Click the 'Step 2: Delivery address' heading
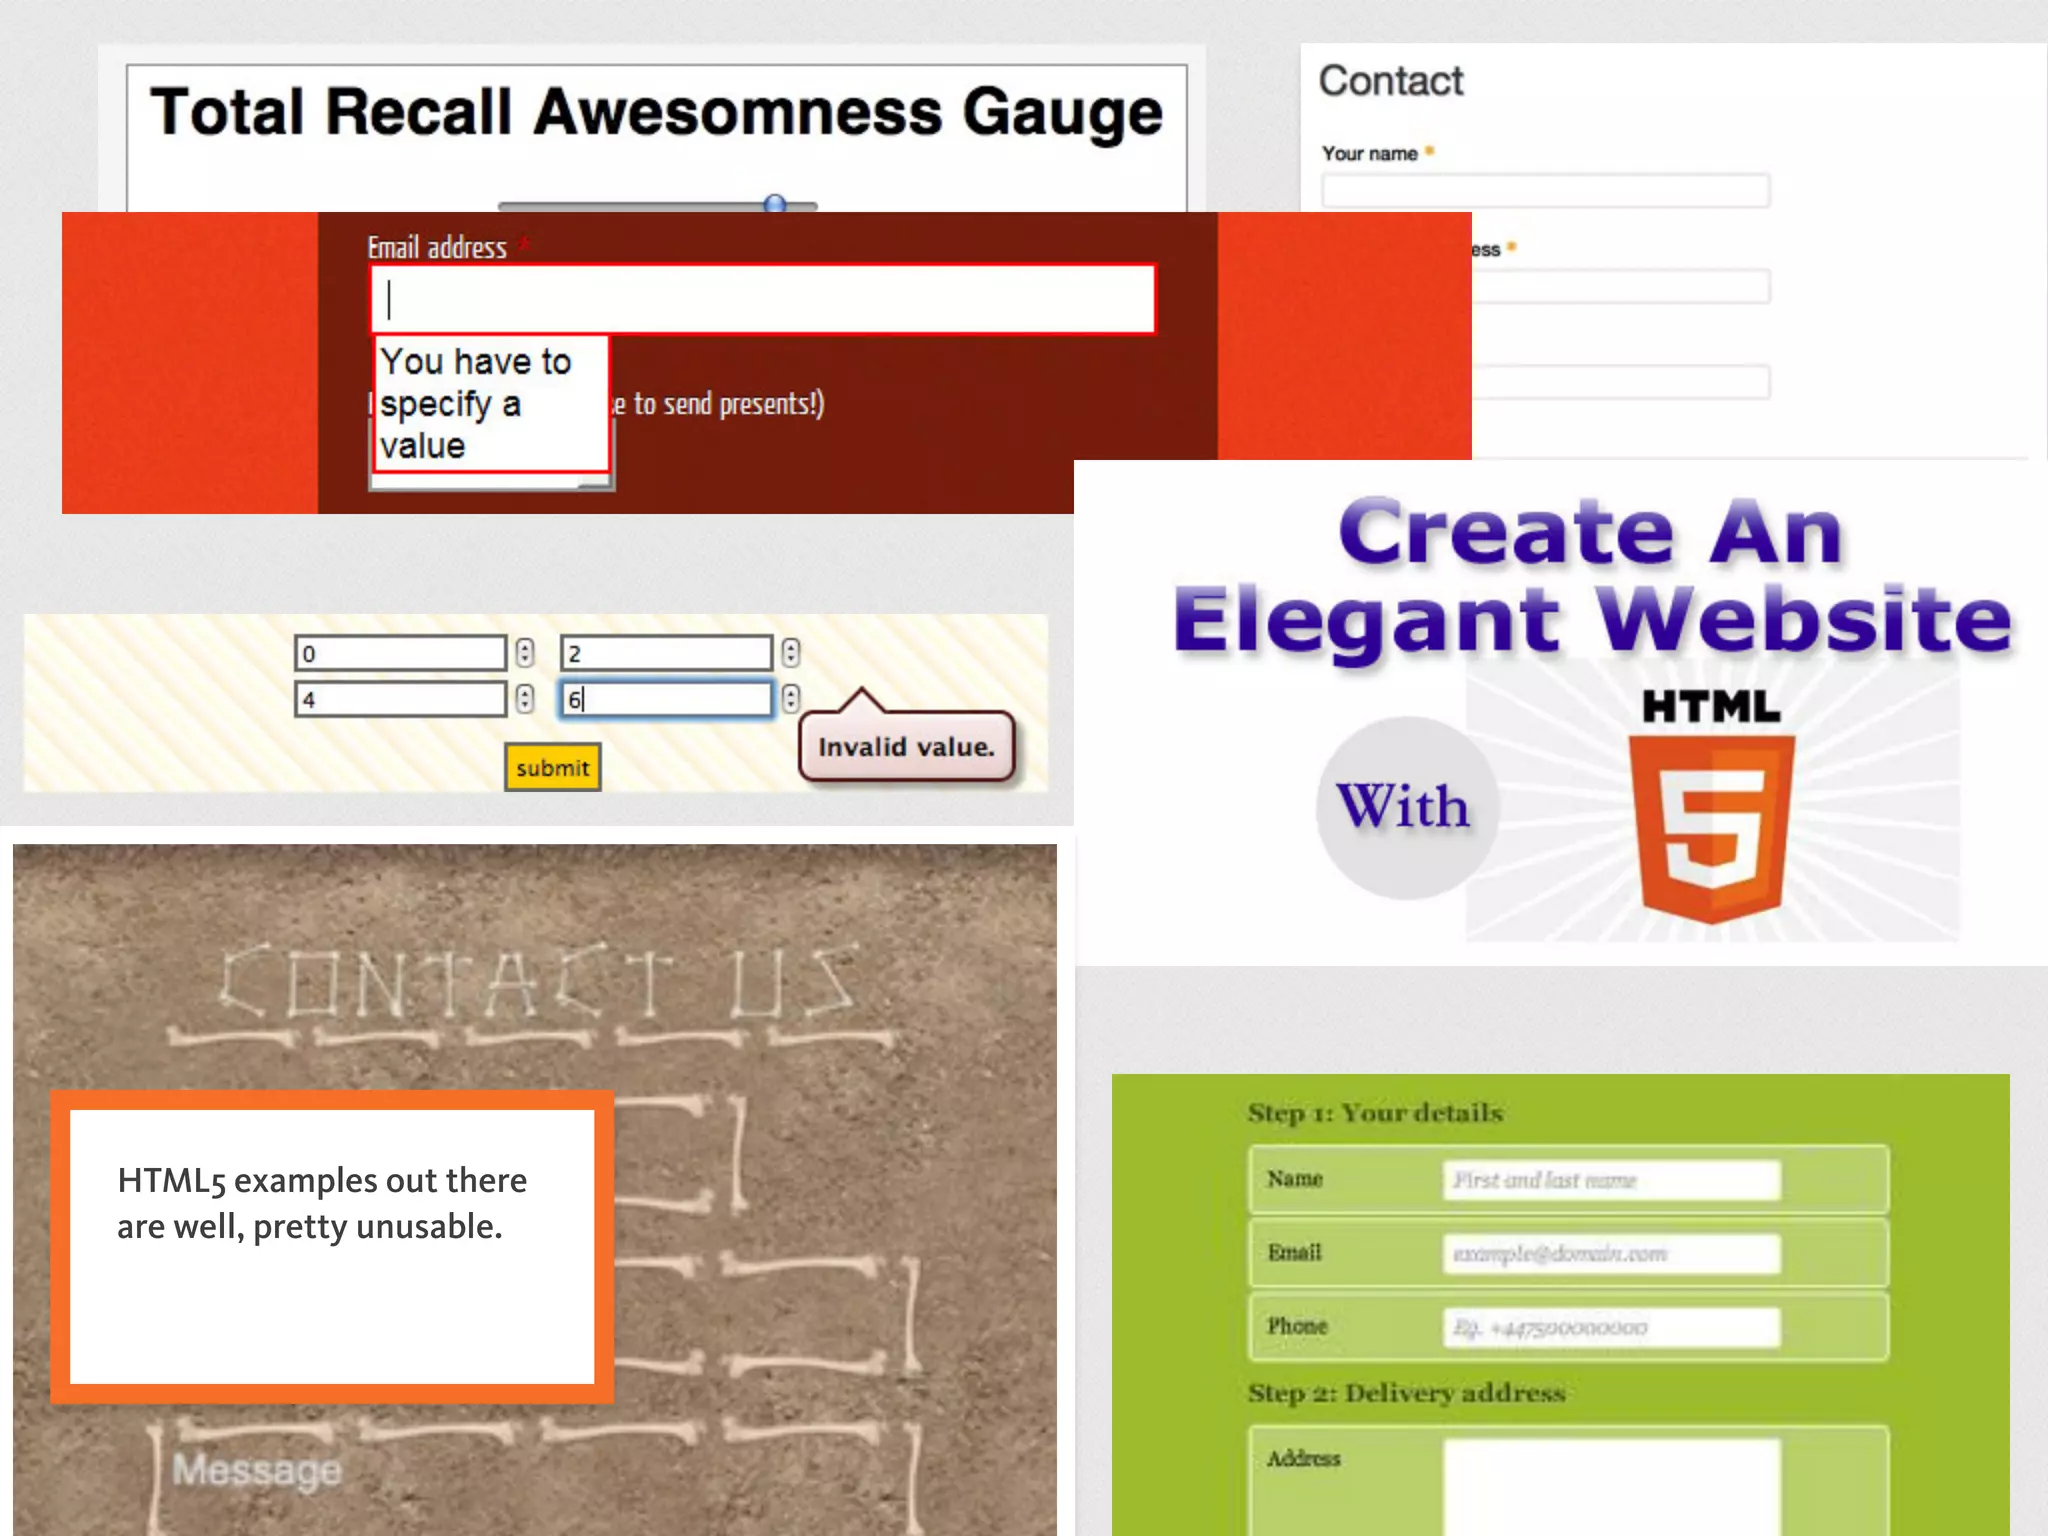Viewport: 2048px width, 1536px height. tap(1406, 1393)
